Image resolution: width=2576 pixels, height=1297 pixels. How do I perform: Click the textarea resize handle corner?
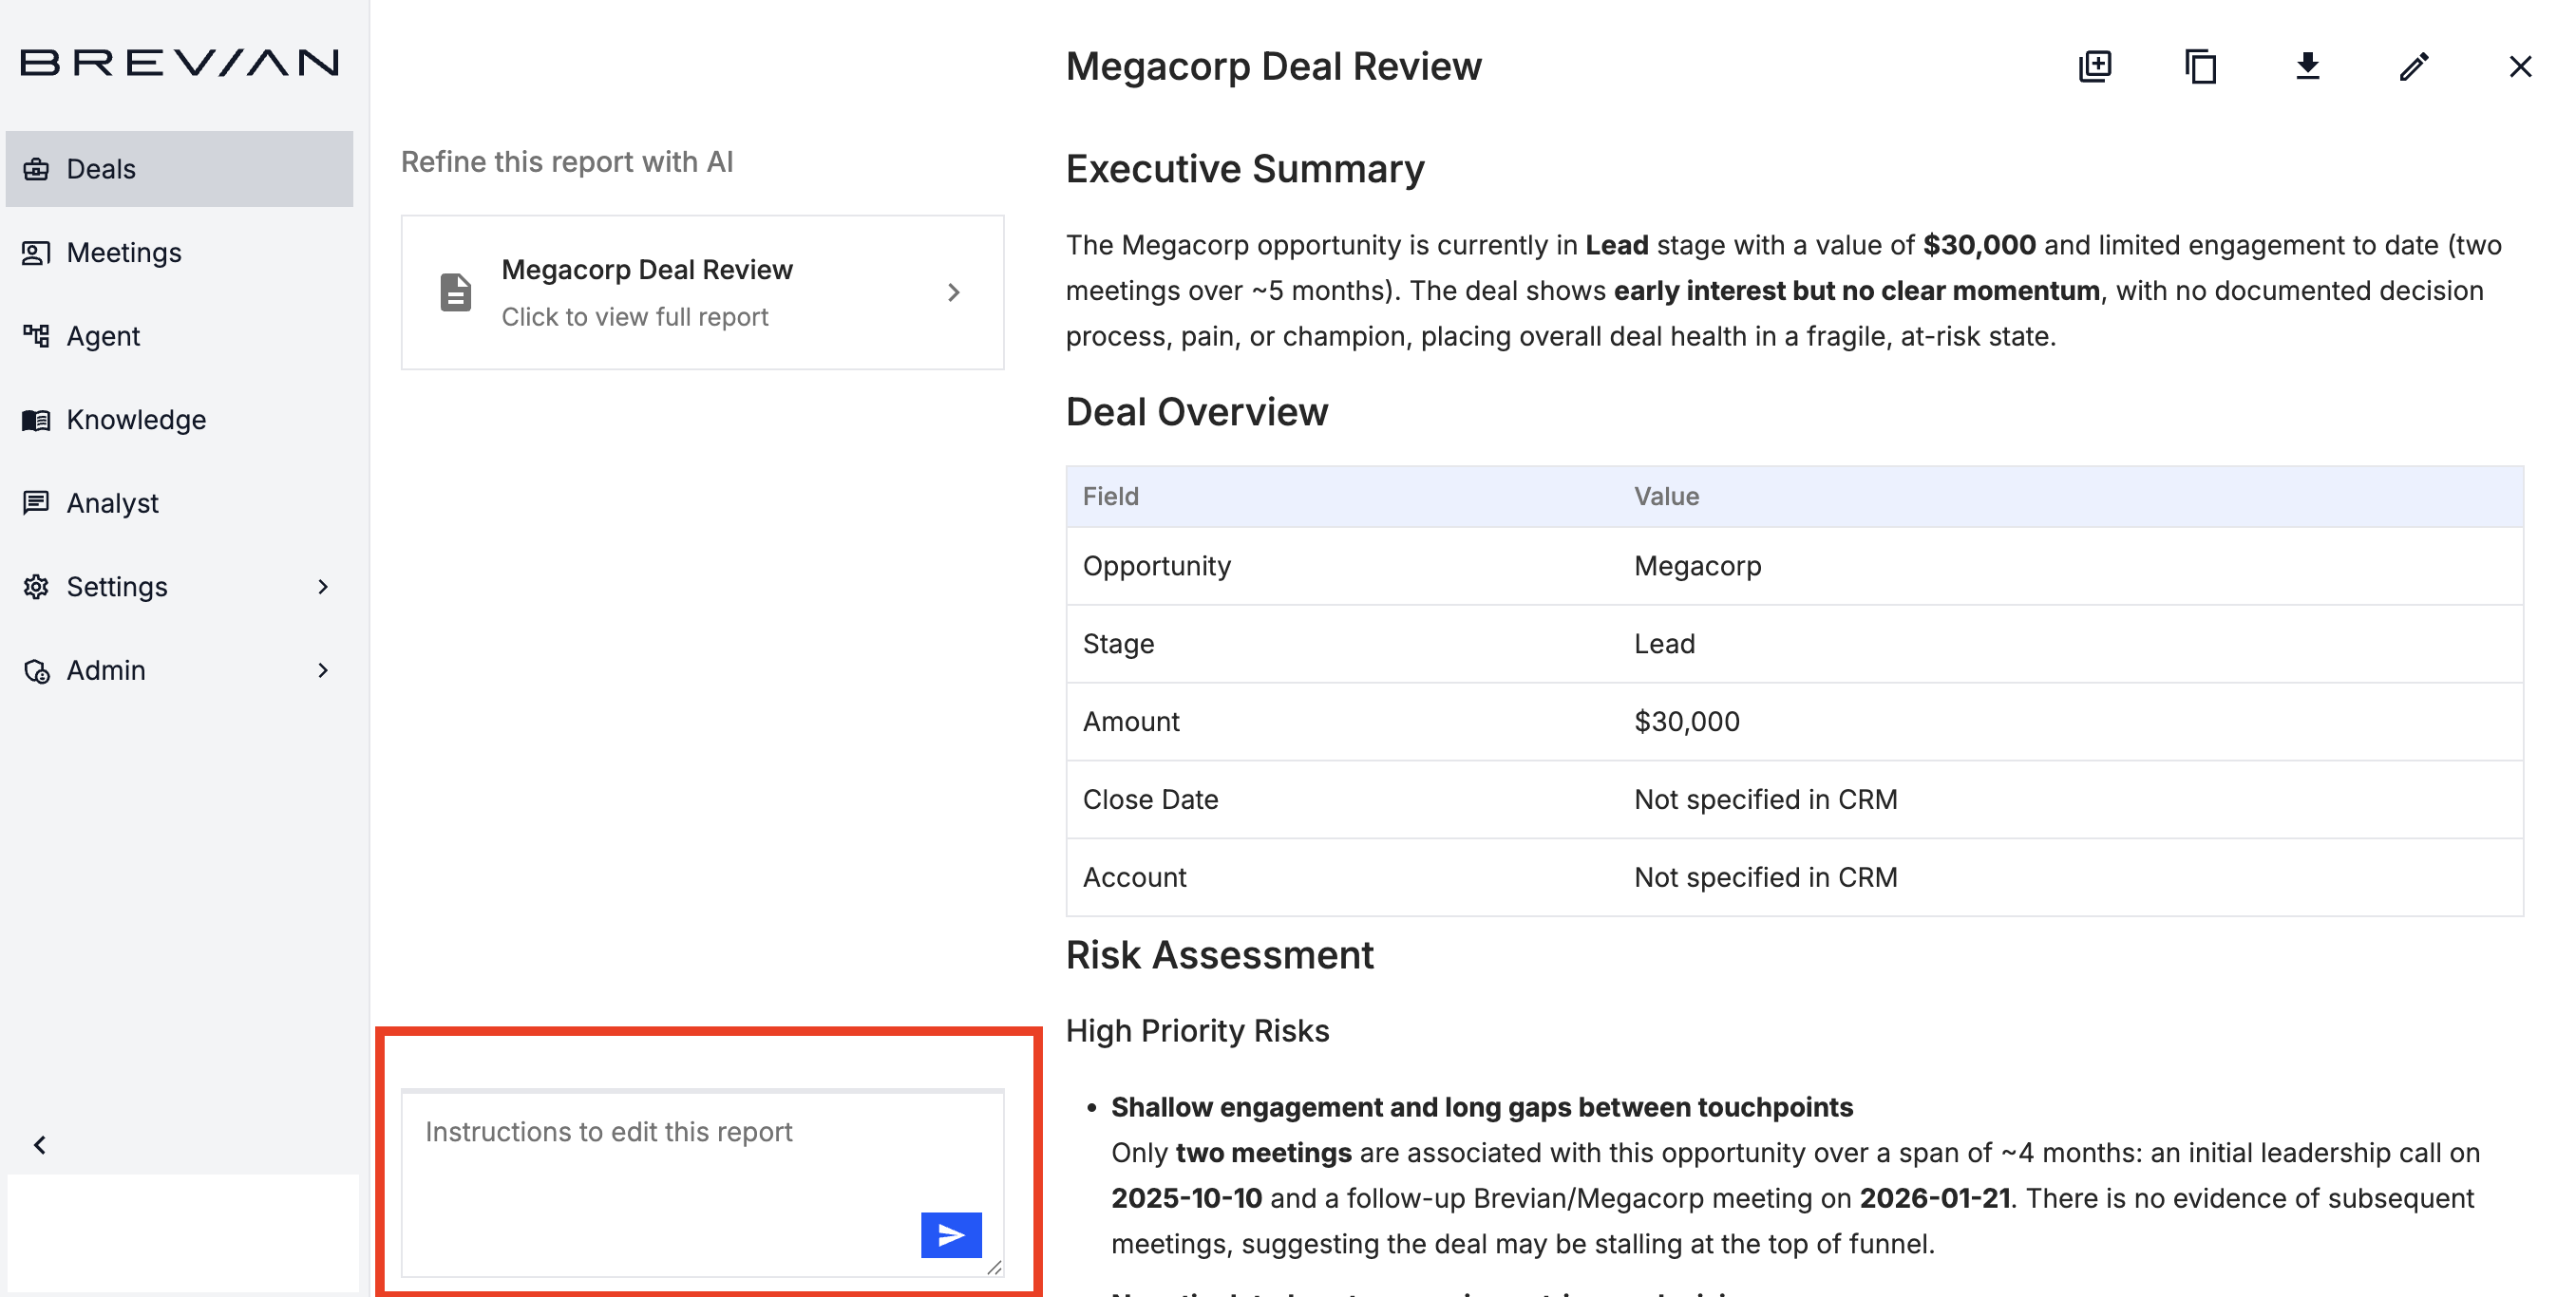(x=994, y=1267)
